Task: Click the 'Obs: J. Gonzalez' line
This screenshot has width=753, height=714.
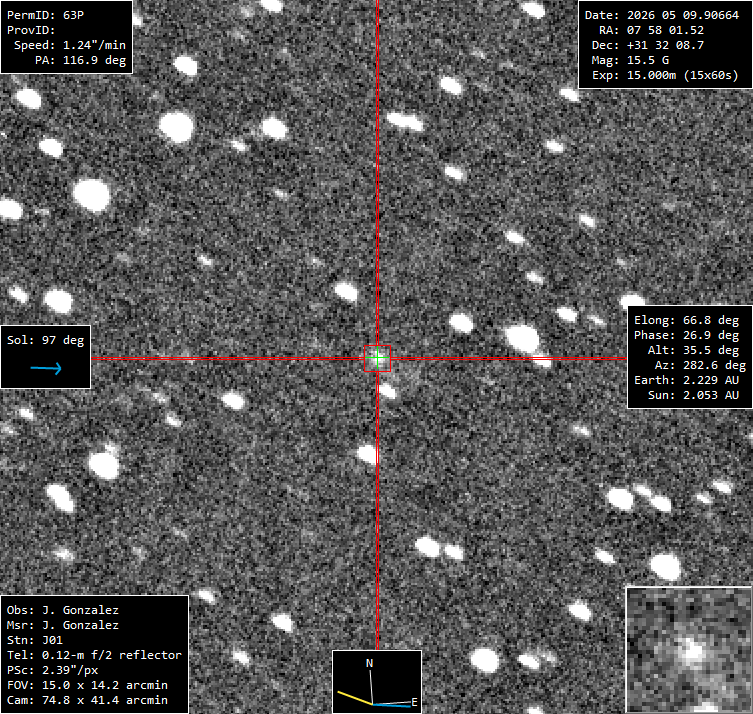Action: pyautogui.click(x=62, y=610)
